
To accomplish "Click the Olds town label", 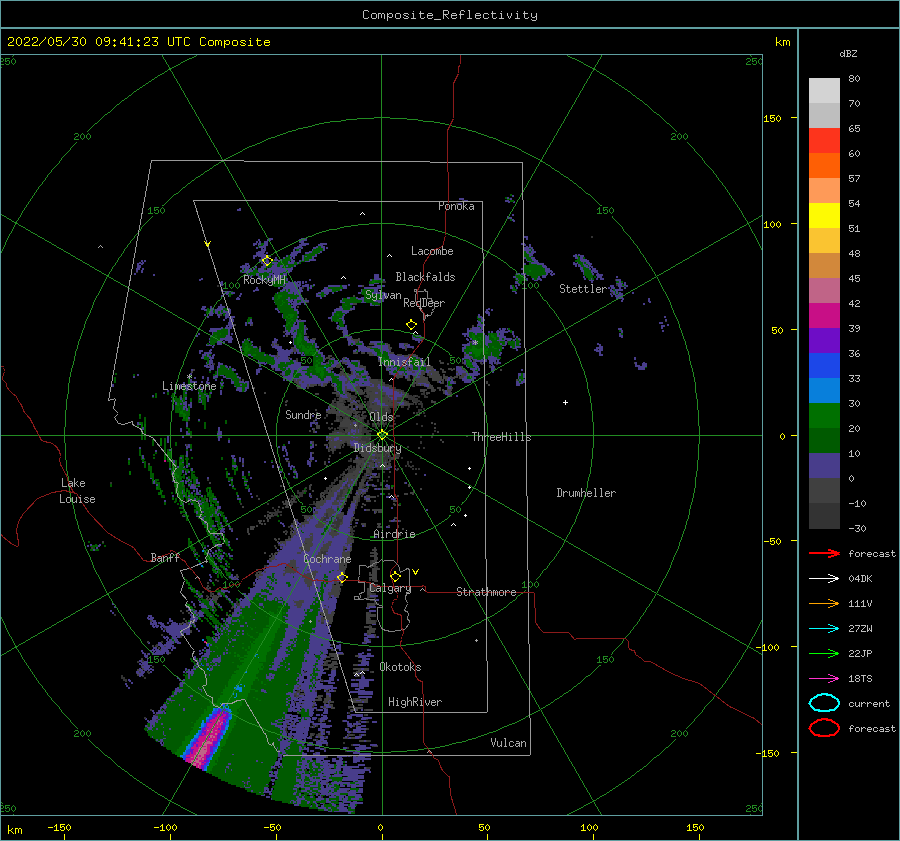I will 381,417.
